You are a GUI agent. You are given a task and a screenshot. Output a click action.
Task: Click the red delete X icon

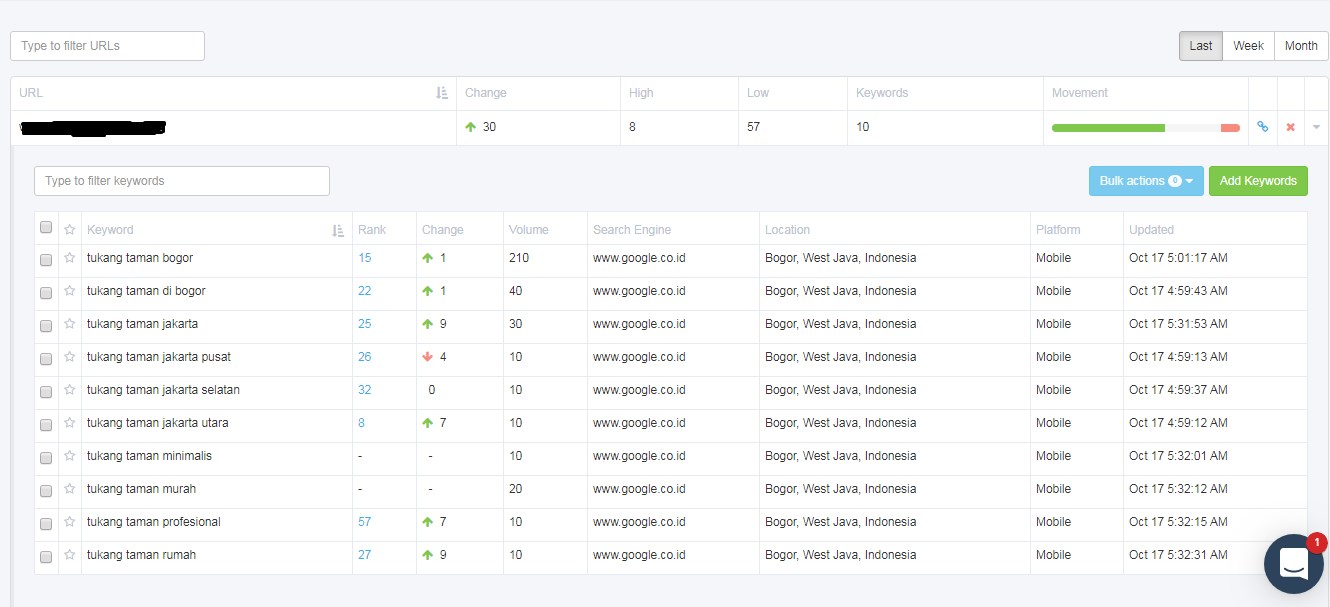(1290, 127)
